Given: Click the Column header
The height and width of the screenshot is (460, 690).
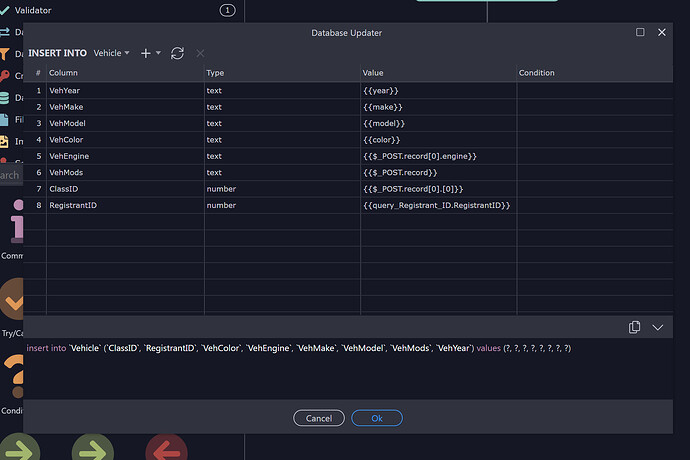Looking at the screenshot, I should pos(125,73).
